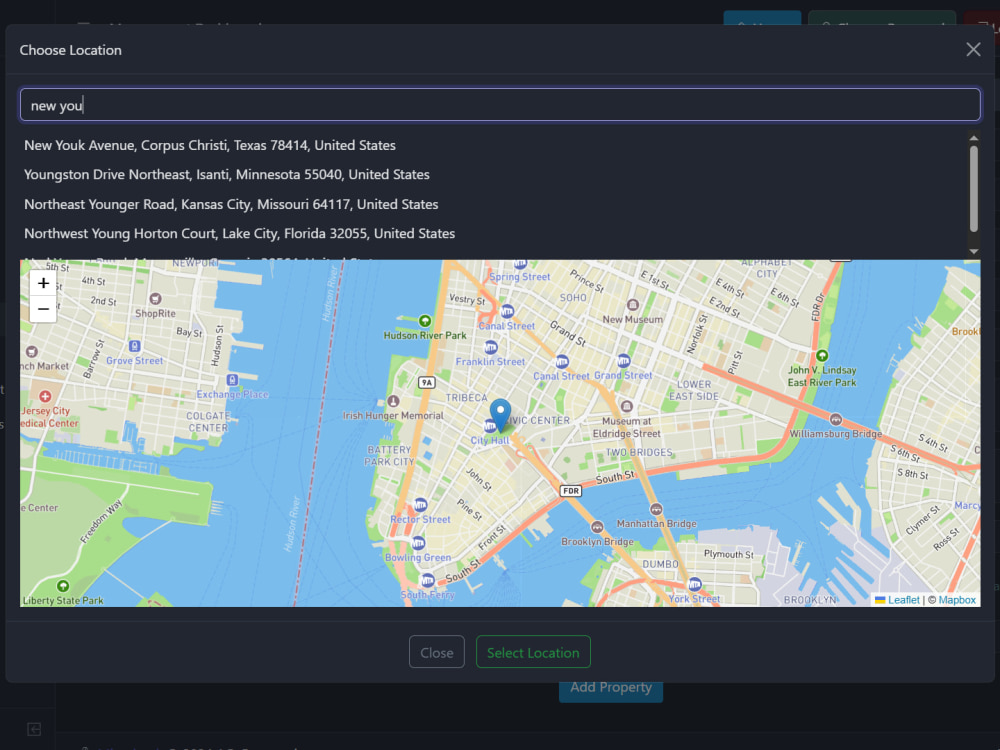
Task: Click the Canal Street subway icon near Vestry St
Action: coord(507,312)
